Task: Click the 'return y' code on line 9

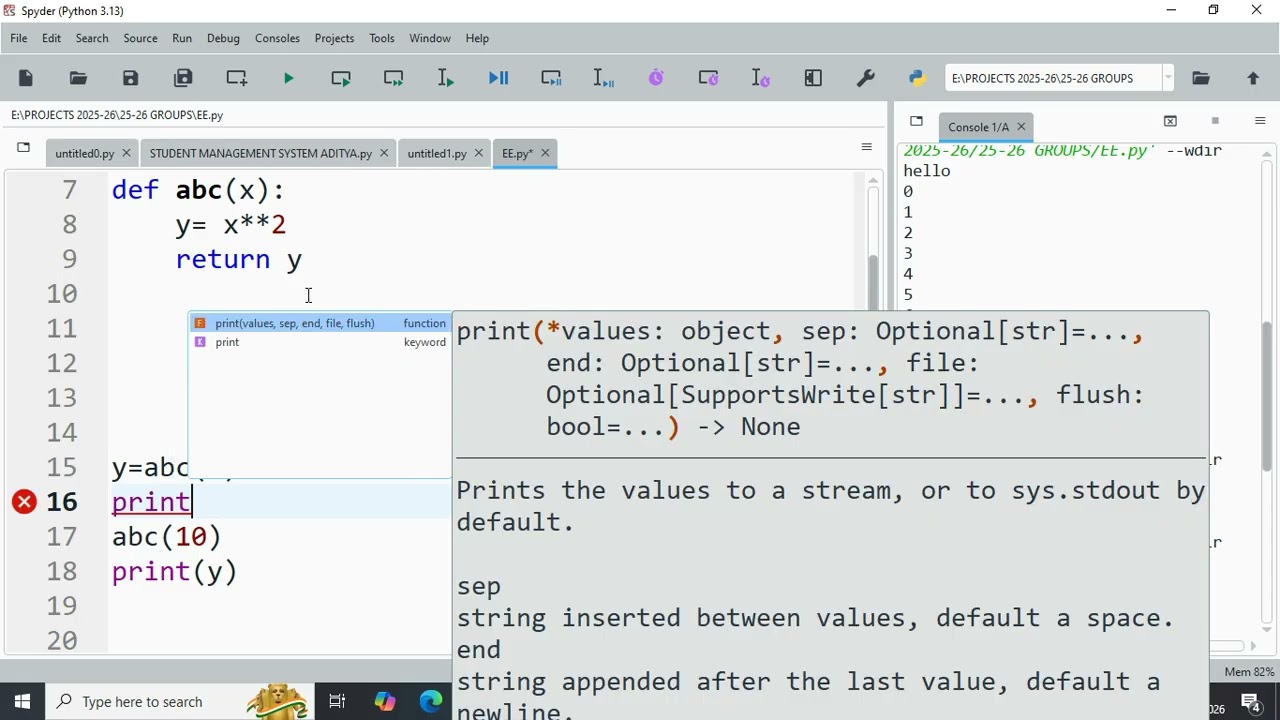Action: click(239, 260)
